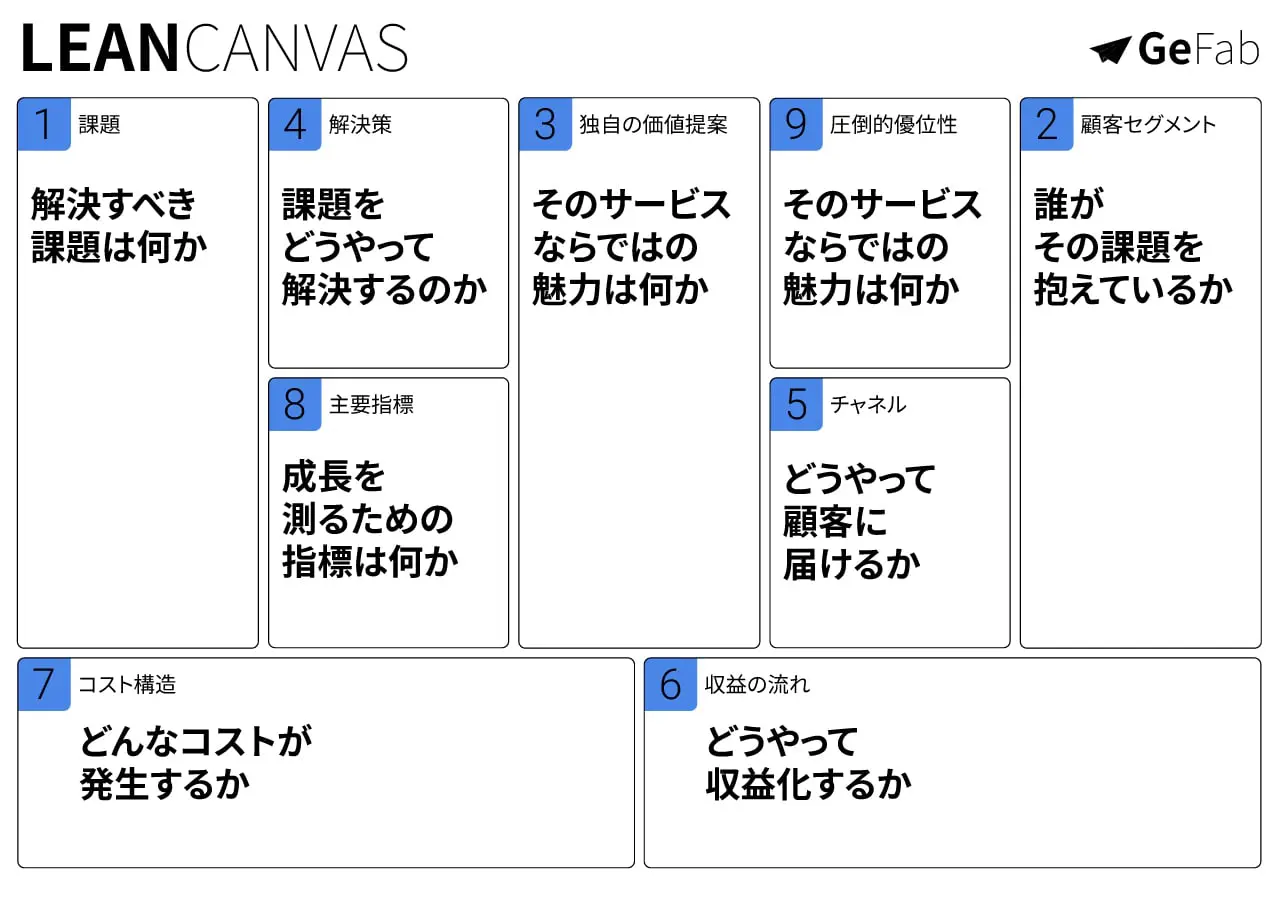Select the 独自の価値提案 section label
This screenshot has height=906, width=1280.
[x=653, y=125]
